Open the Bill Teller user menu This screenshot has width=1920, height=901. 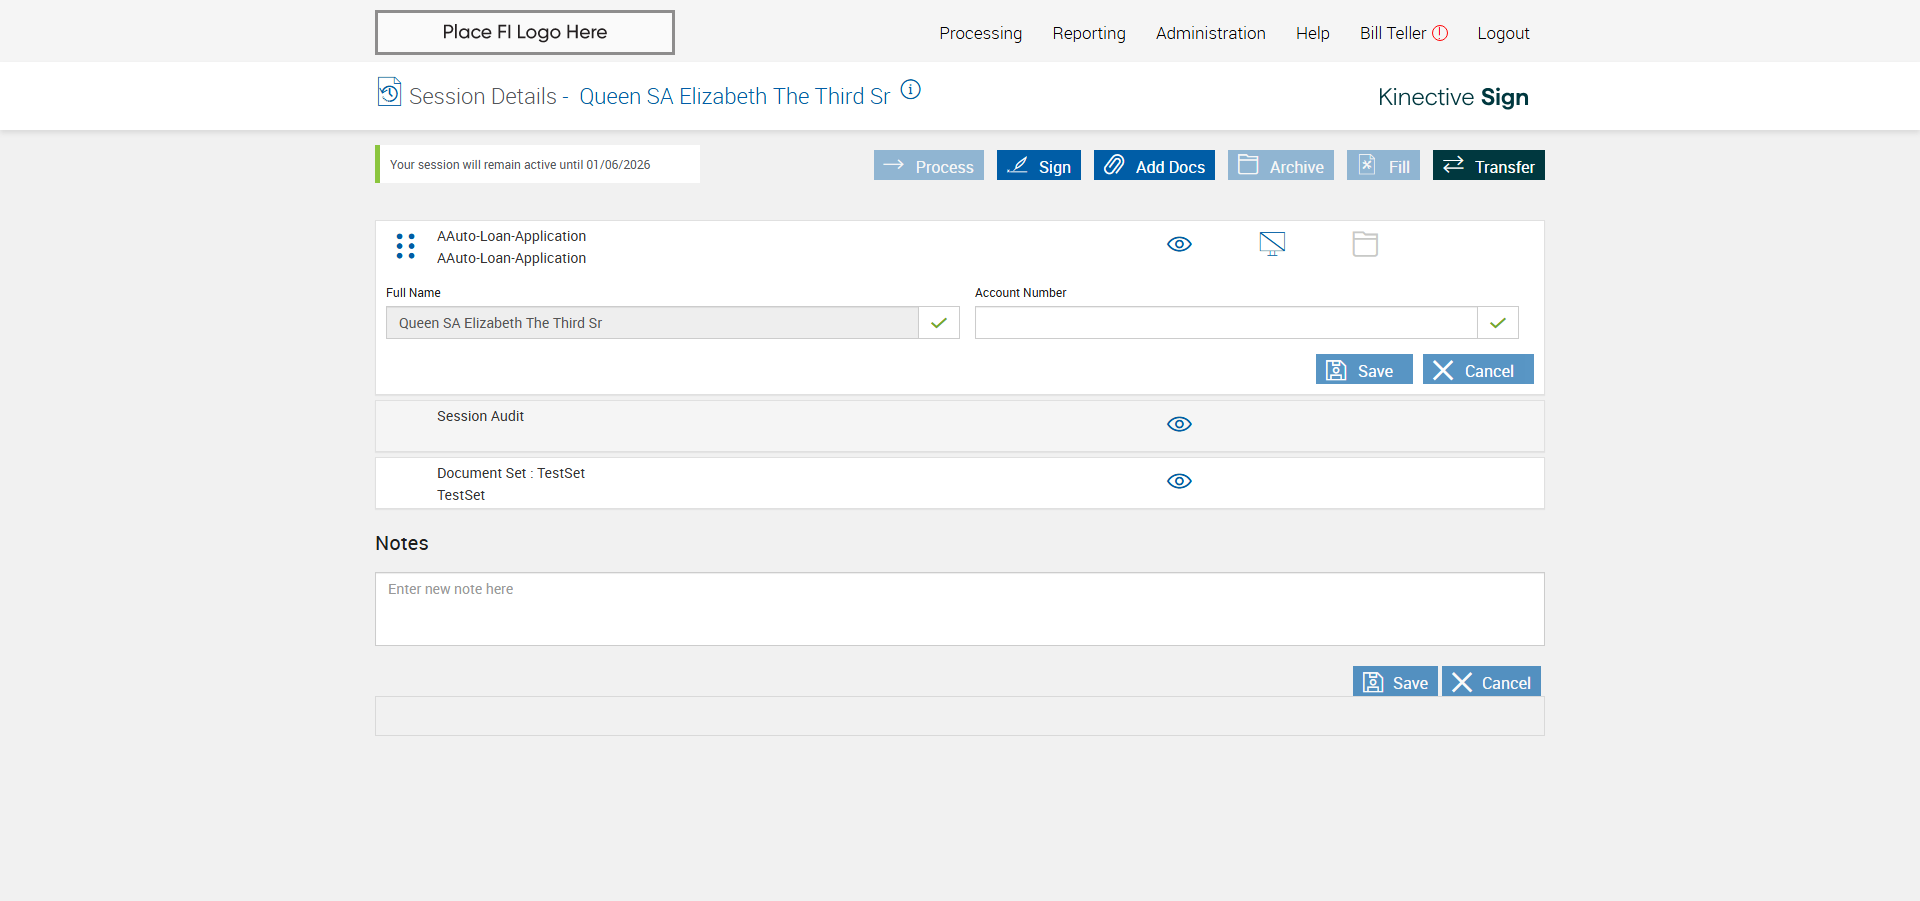pos(1392,33)
